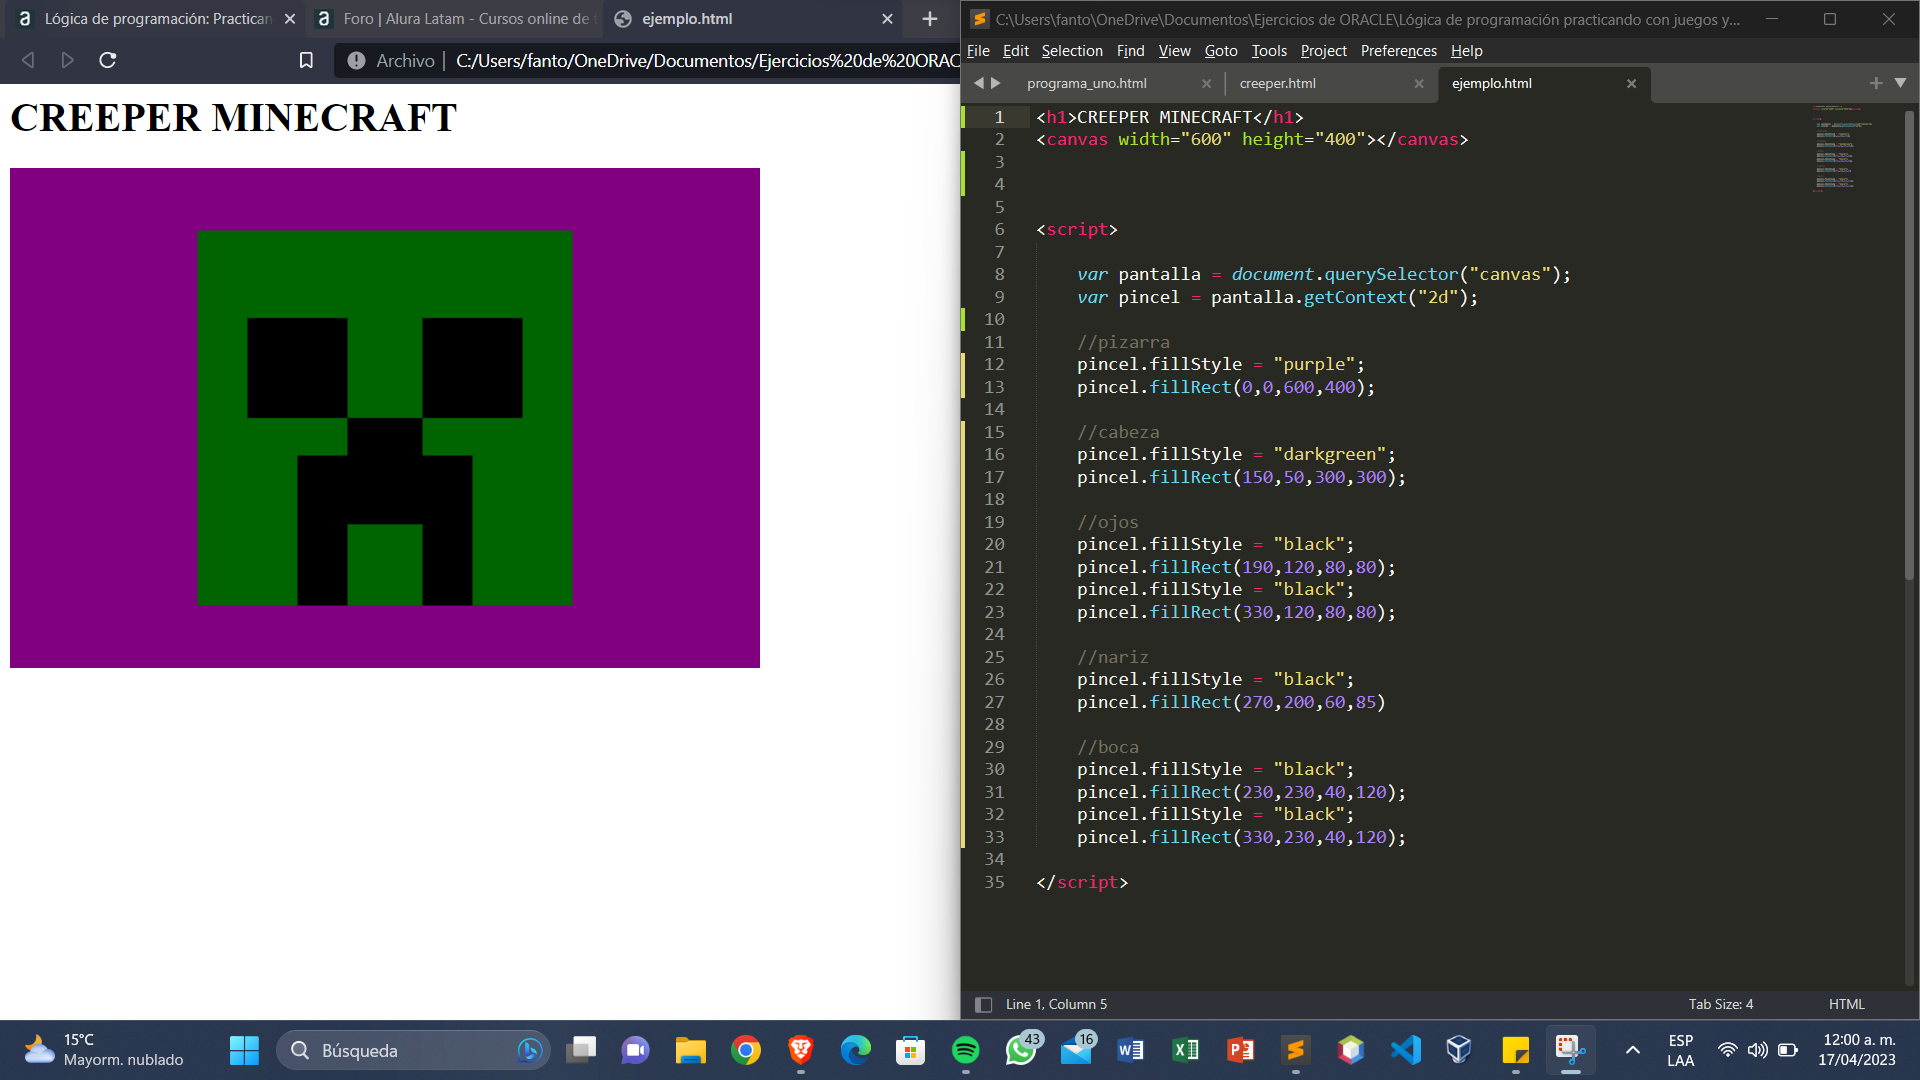Open the site info warning icon

(x=356, y=60)
